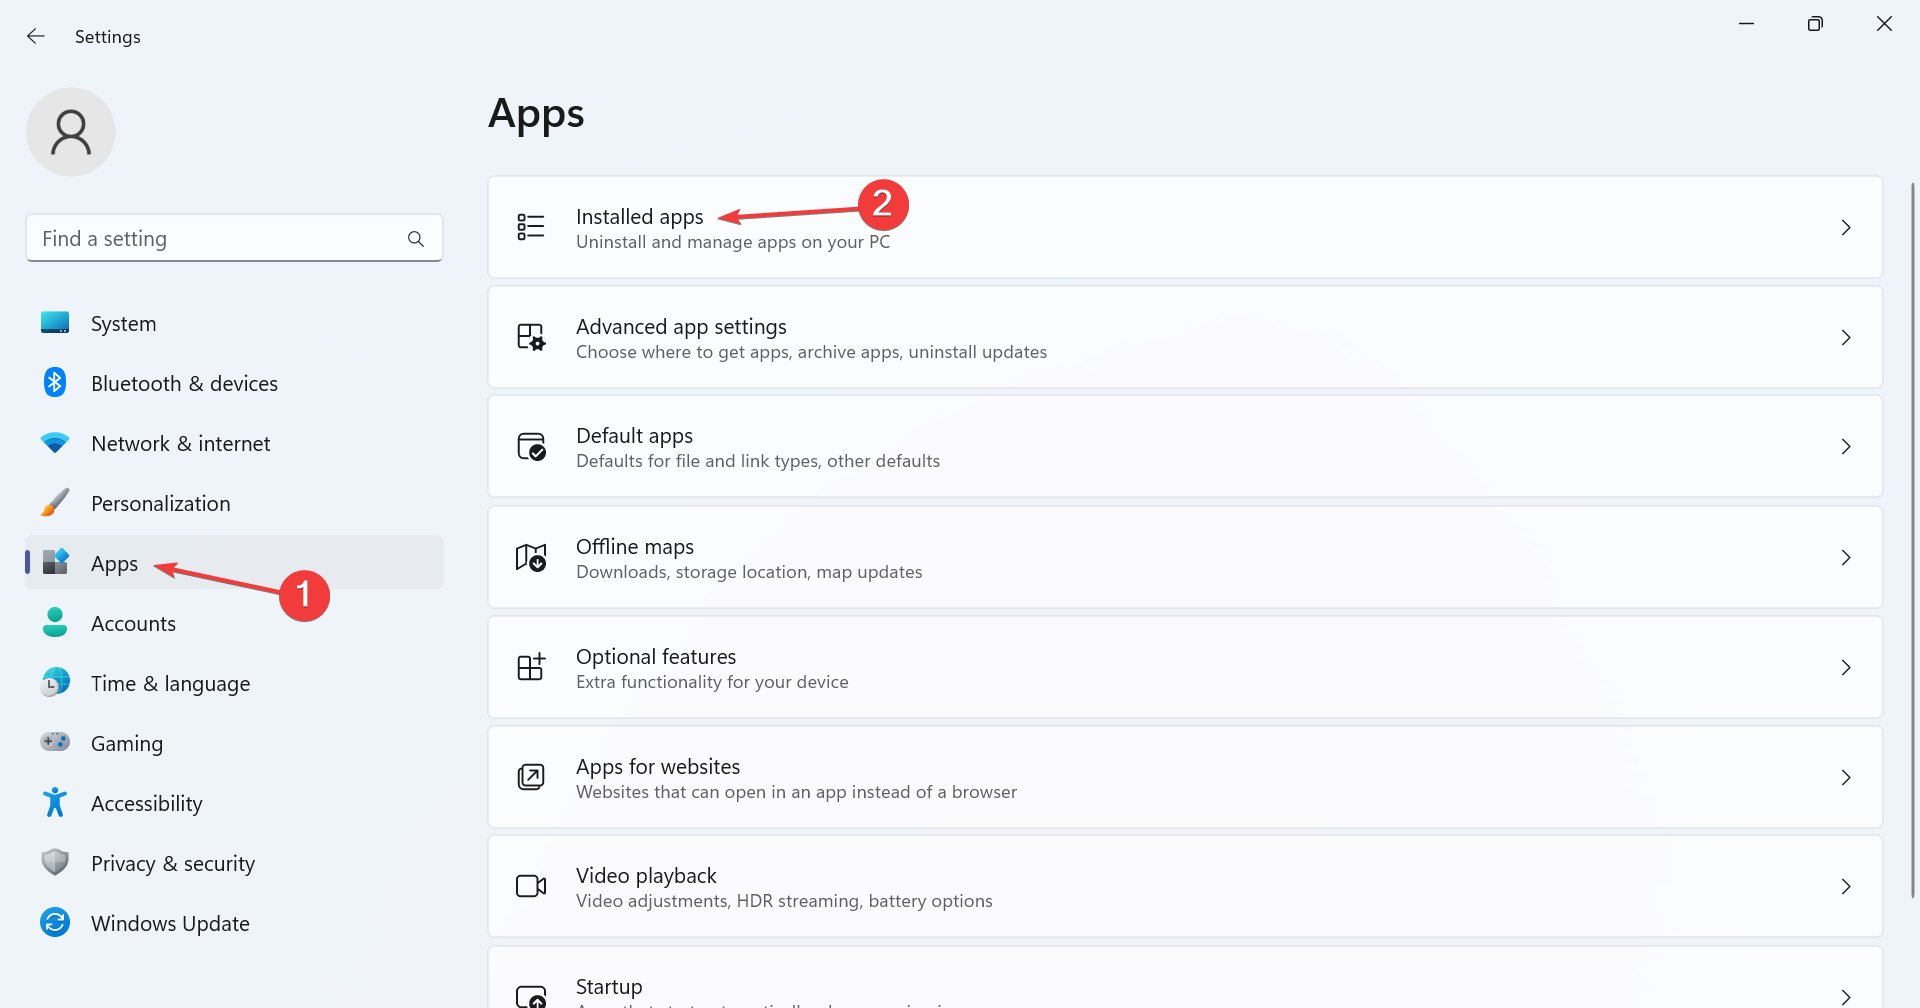This screenshot has height=1008, width=1920.
Task: Click the vertical scrollbar on right
Action: 1912,540
